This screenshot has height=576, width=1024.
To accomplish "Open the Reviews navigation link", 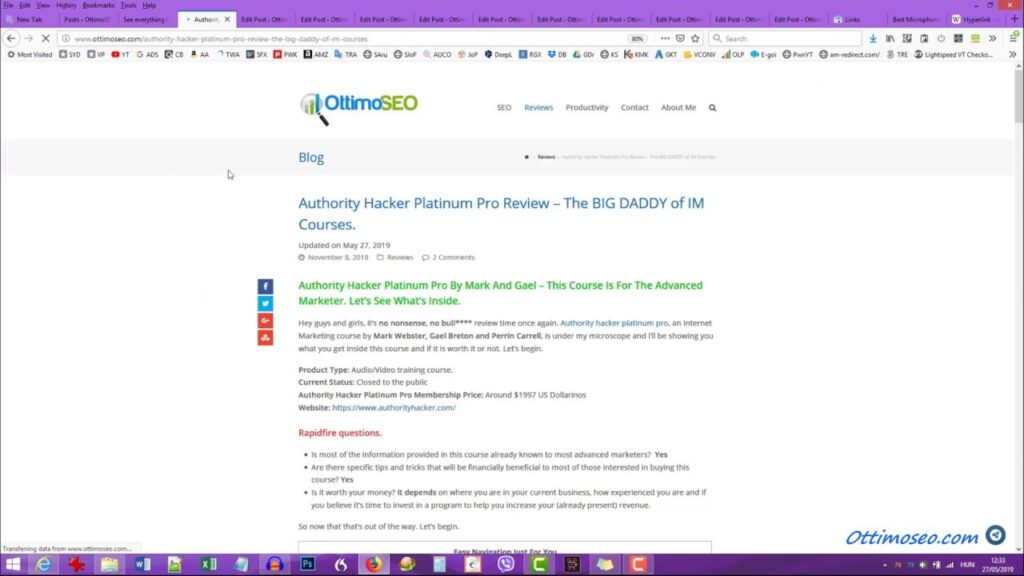I will point(539,108).
